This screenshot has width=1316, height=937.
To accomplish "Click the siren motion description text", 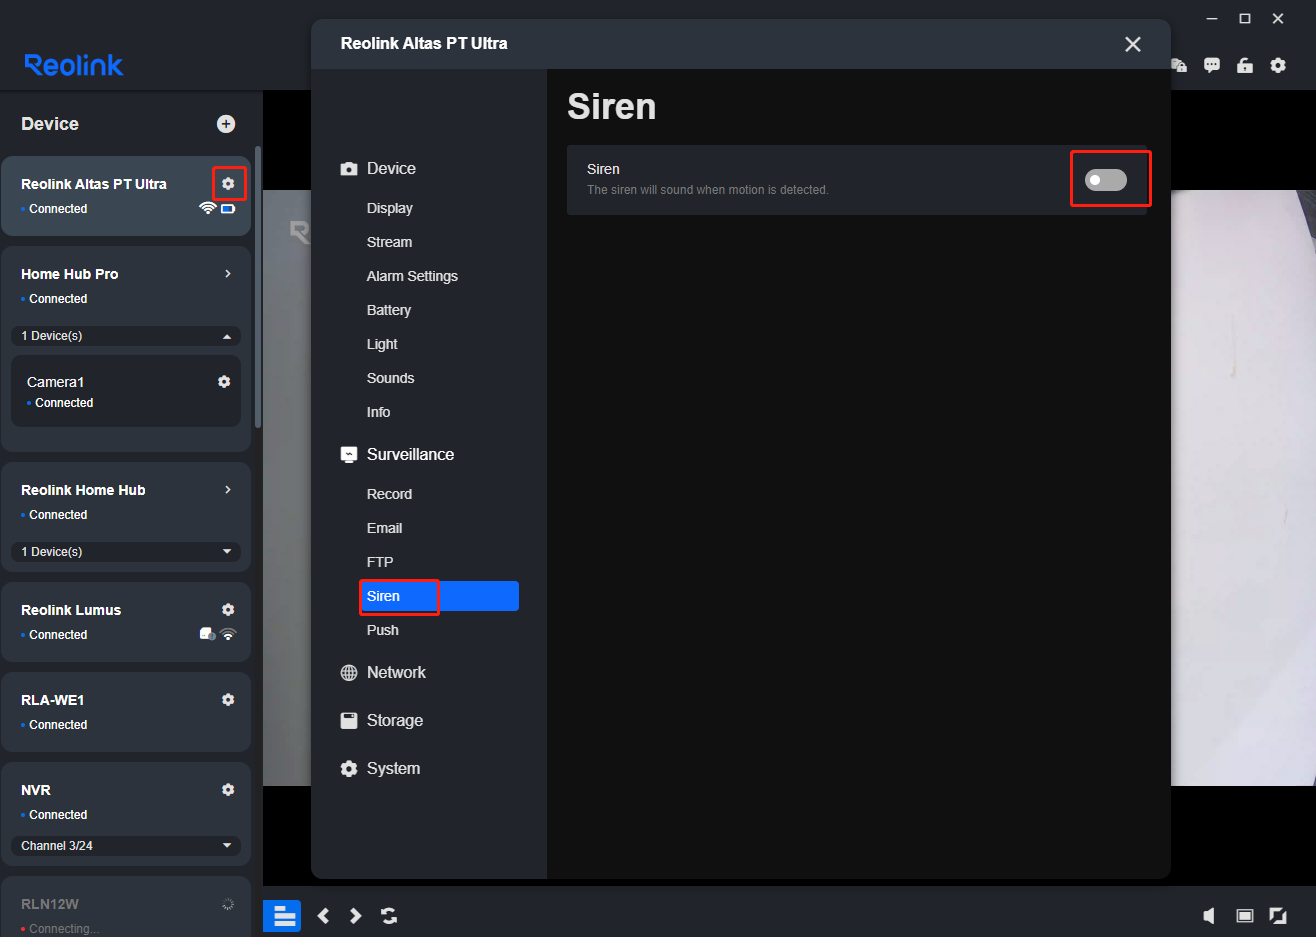I will 708,190.
